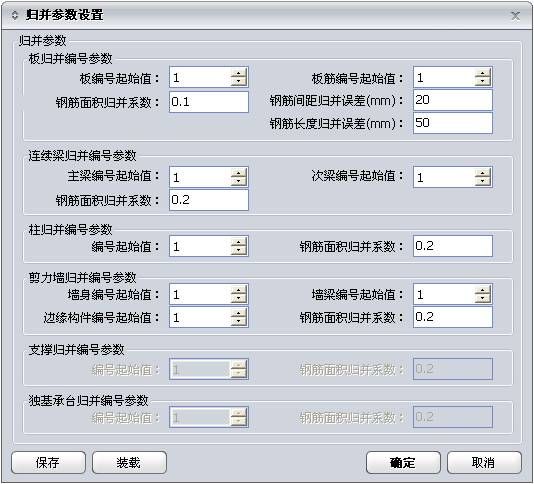Cancel dialog with 取消 button
534x484 pixels.
pos(484,462)
